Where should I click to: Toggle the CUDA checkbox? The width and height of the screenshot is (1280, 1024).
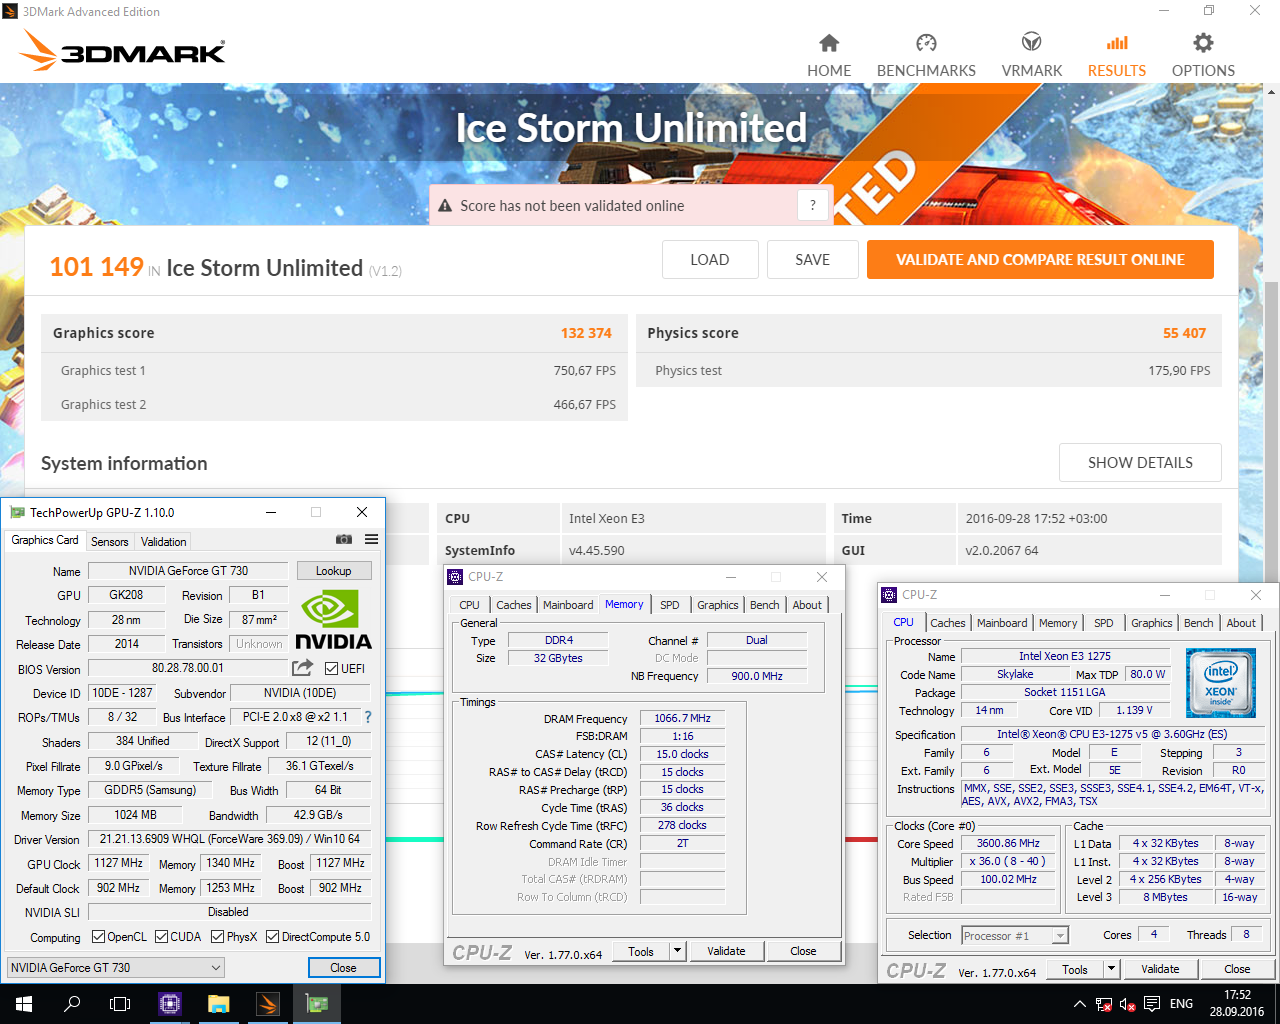[x=162, y=937]
